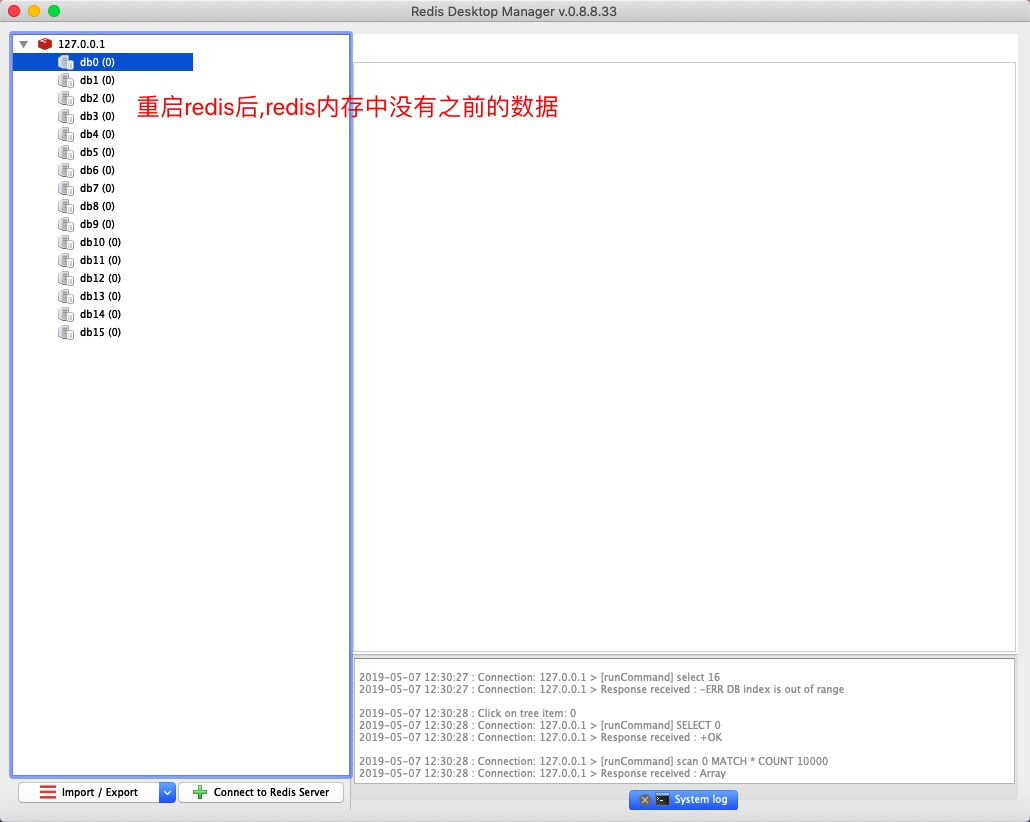Viewport: 1030px width, 822px height.
Task: Click the database icon beside db11
Action: 66,260
